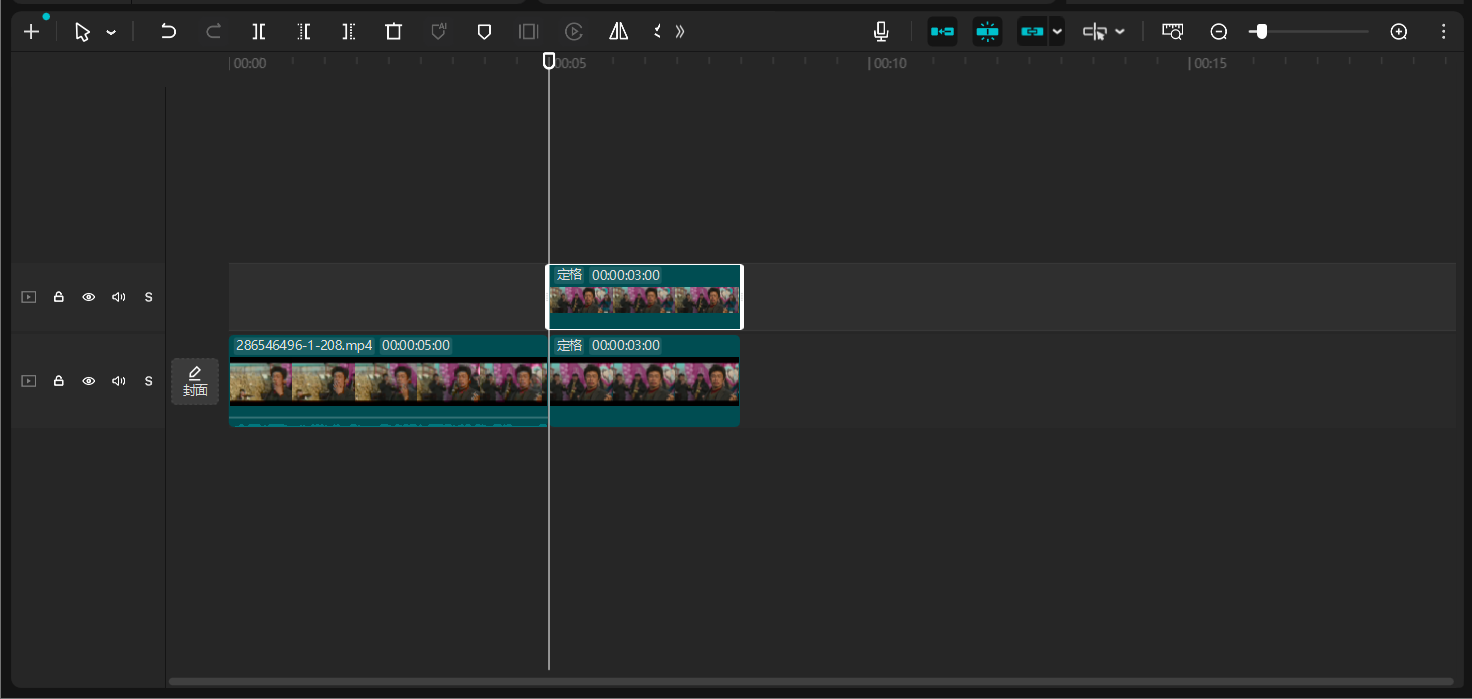
Task: Hide the upper track with eye icon
Action: [x=89, y=297]
